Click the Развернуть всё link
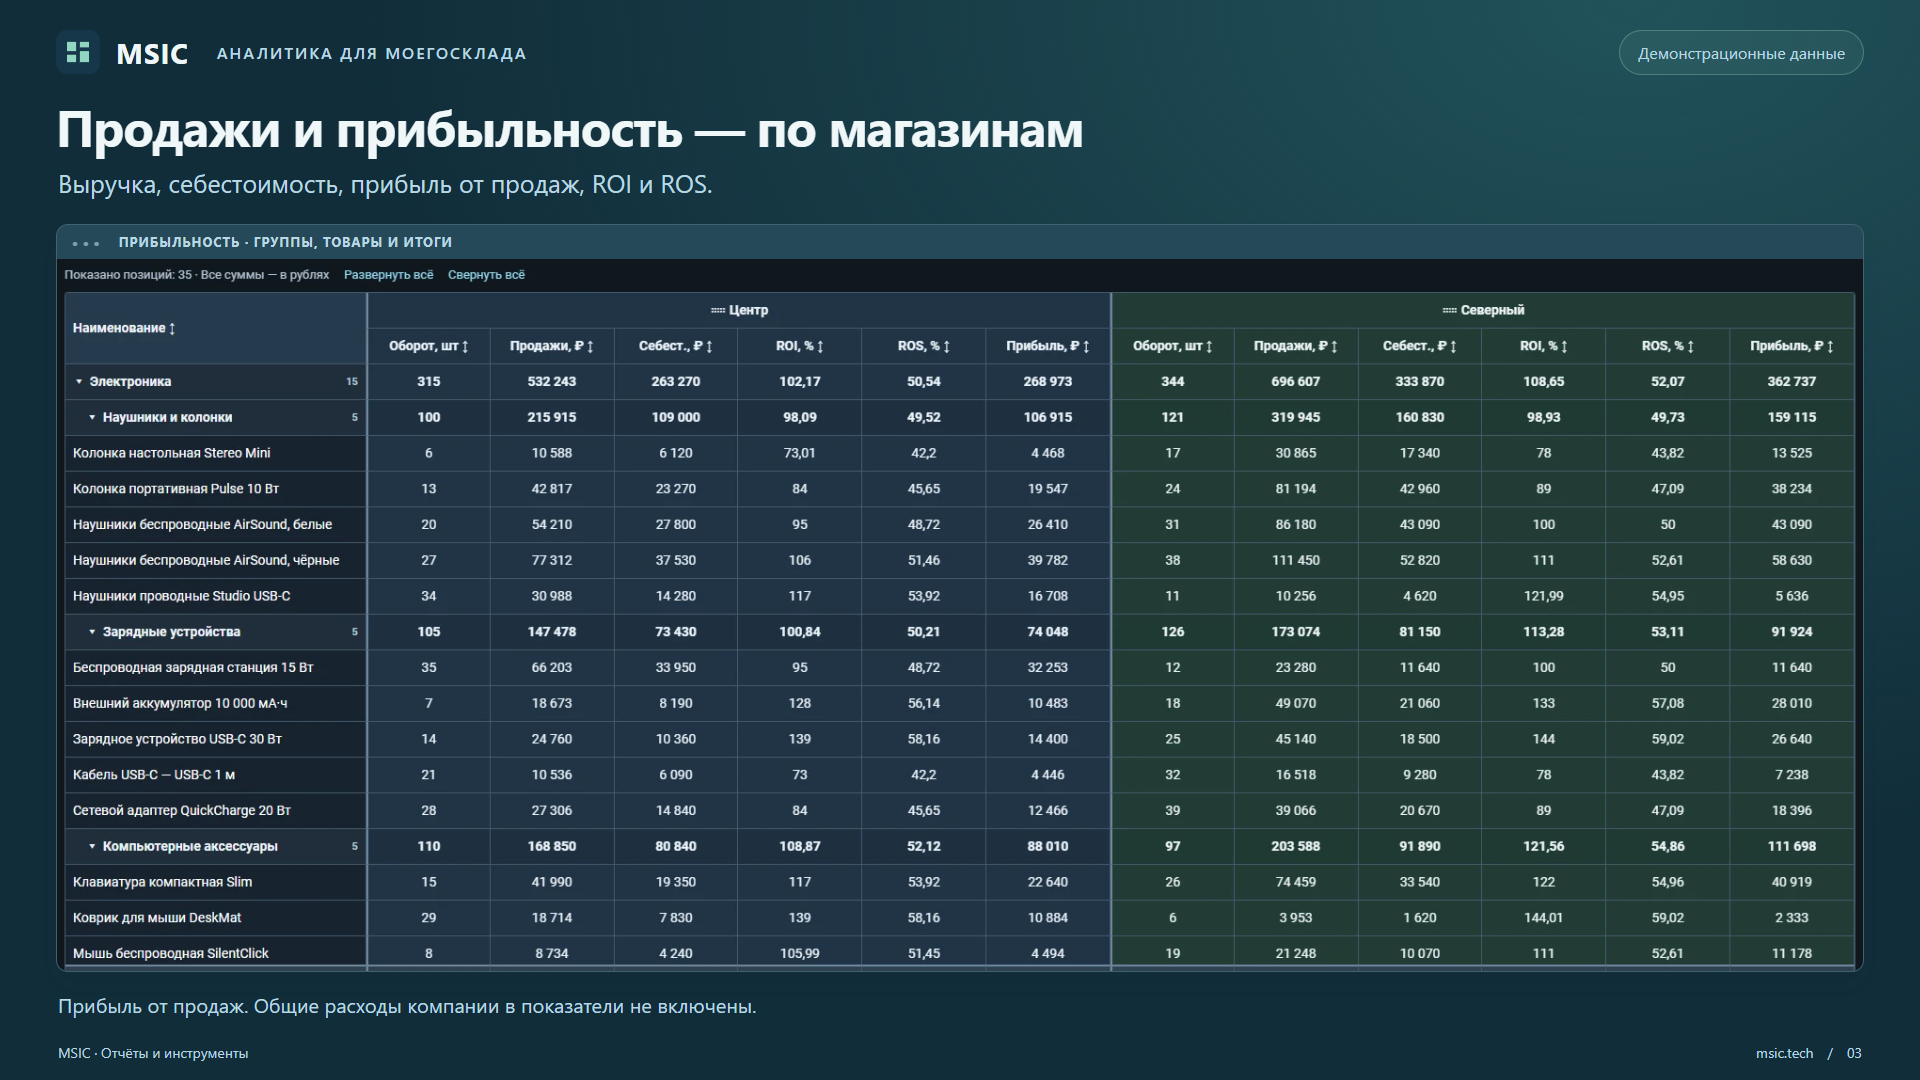 click(x=388, y=275)
